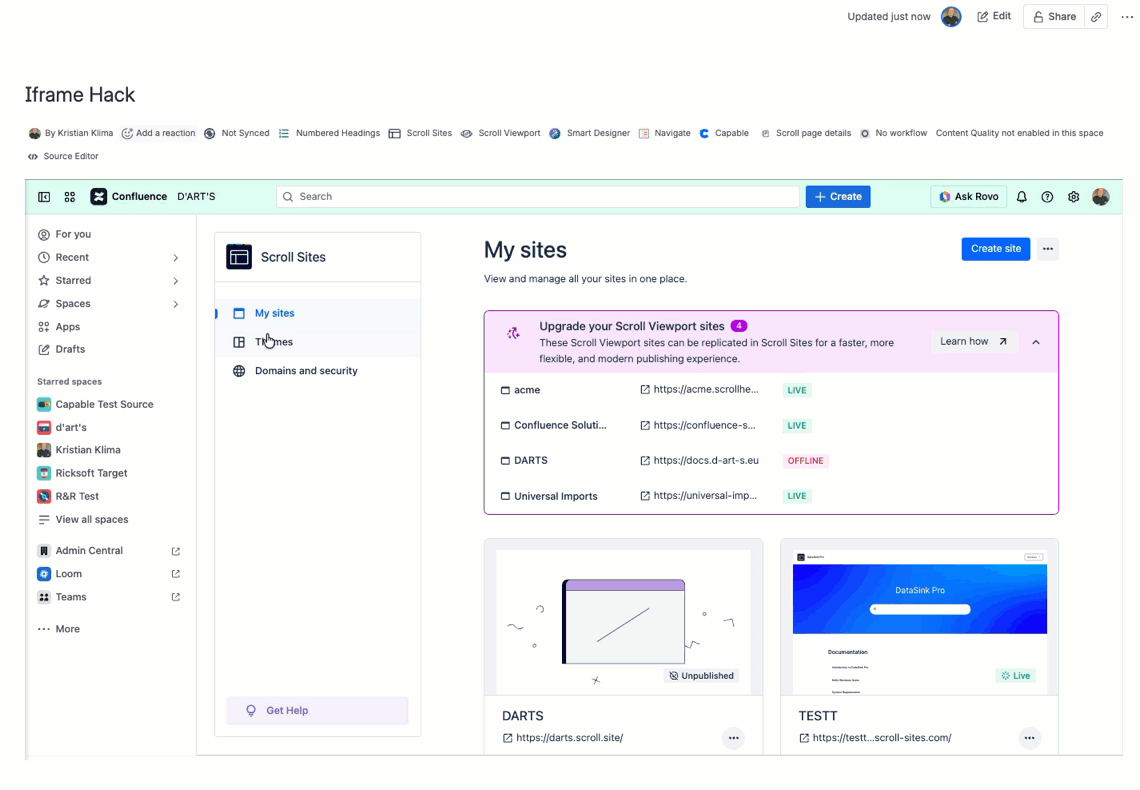Open the Confluence settings gear

tap(1073, 197)
